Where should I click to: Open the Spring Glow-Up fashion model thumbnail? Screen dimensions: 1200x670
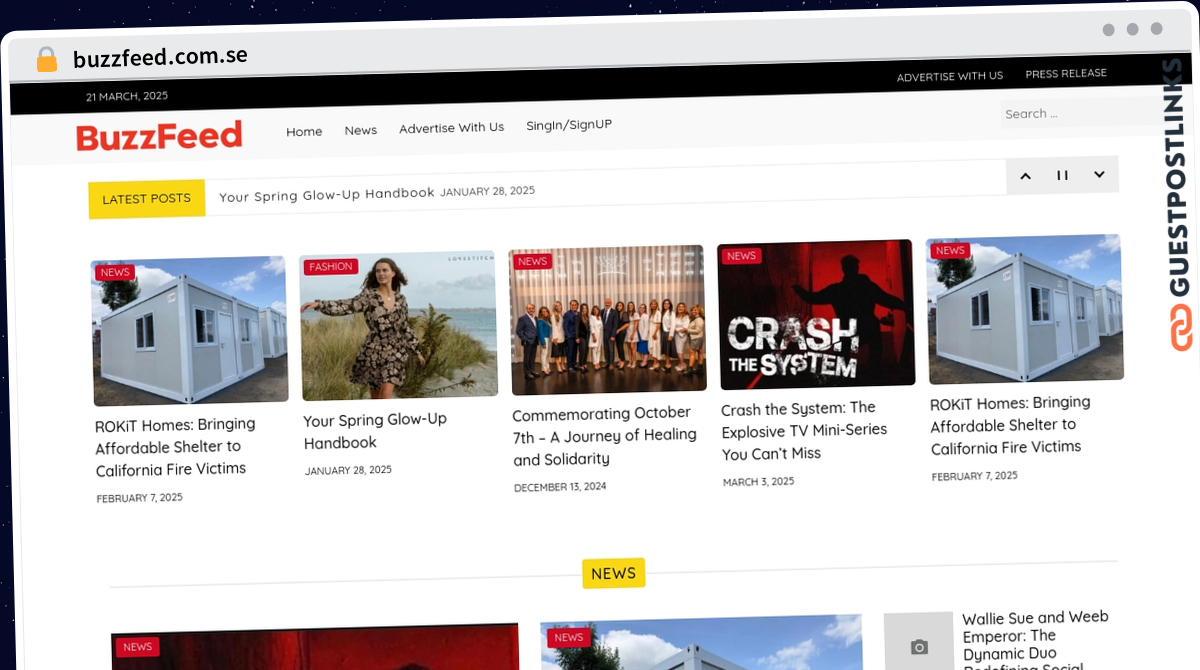(x=399, y=325)
